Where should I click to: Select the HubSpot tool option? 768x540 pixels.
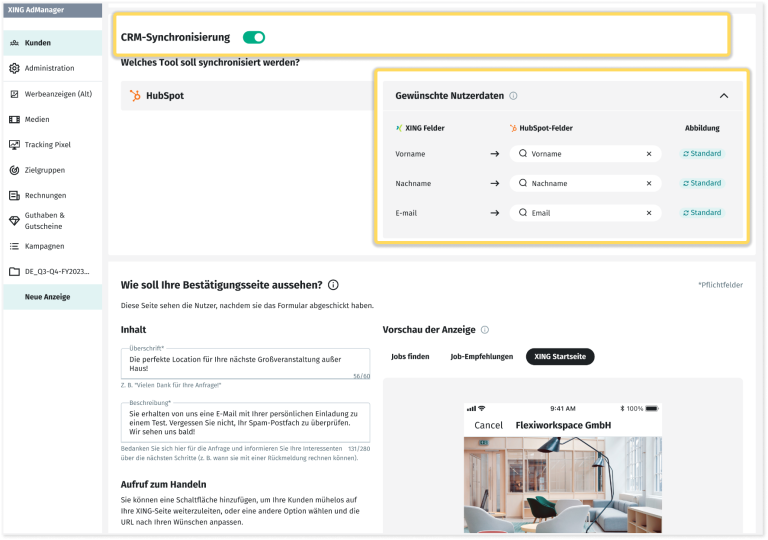(x=248, y=96)
